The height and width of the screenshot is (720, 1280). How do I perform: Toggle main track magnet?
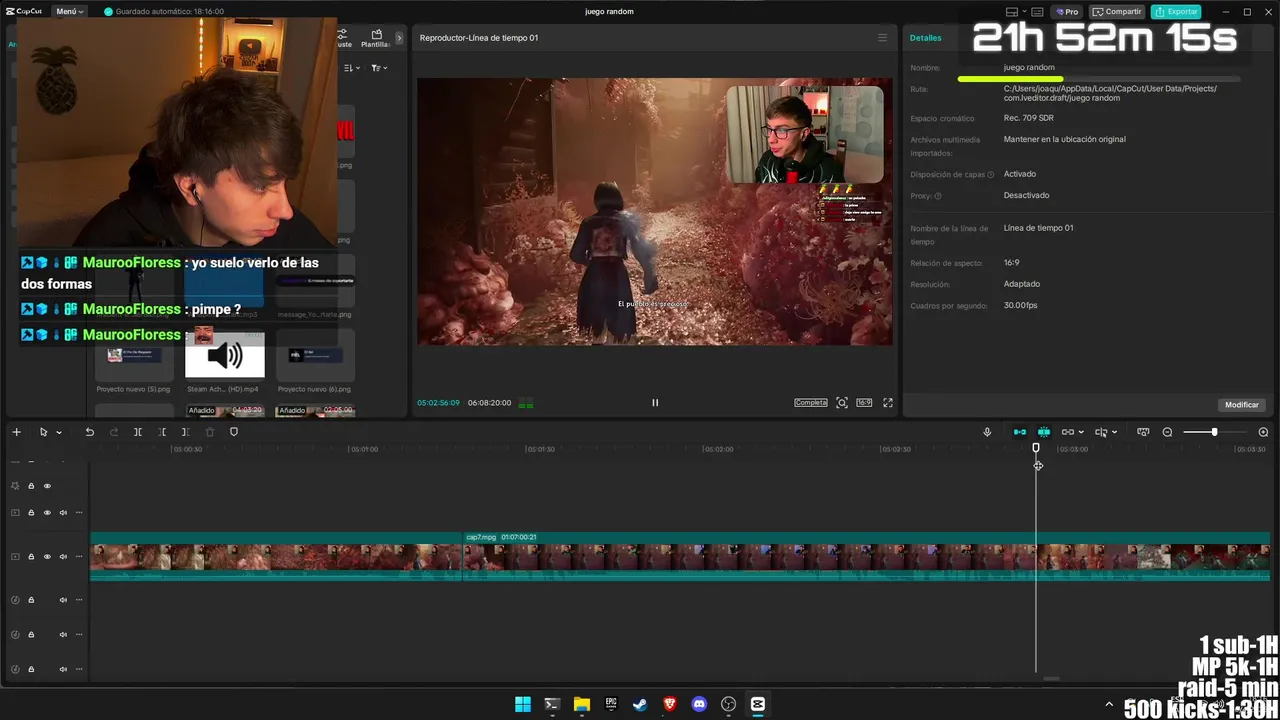point(1020,432)
